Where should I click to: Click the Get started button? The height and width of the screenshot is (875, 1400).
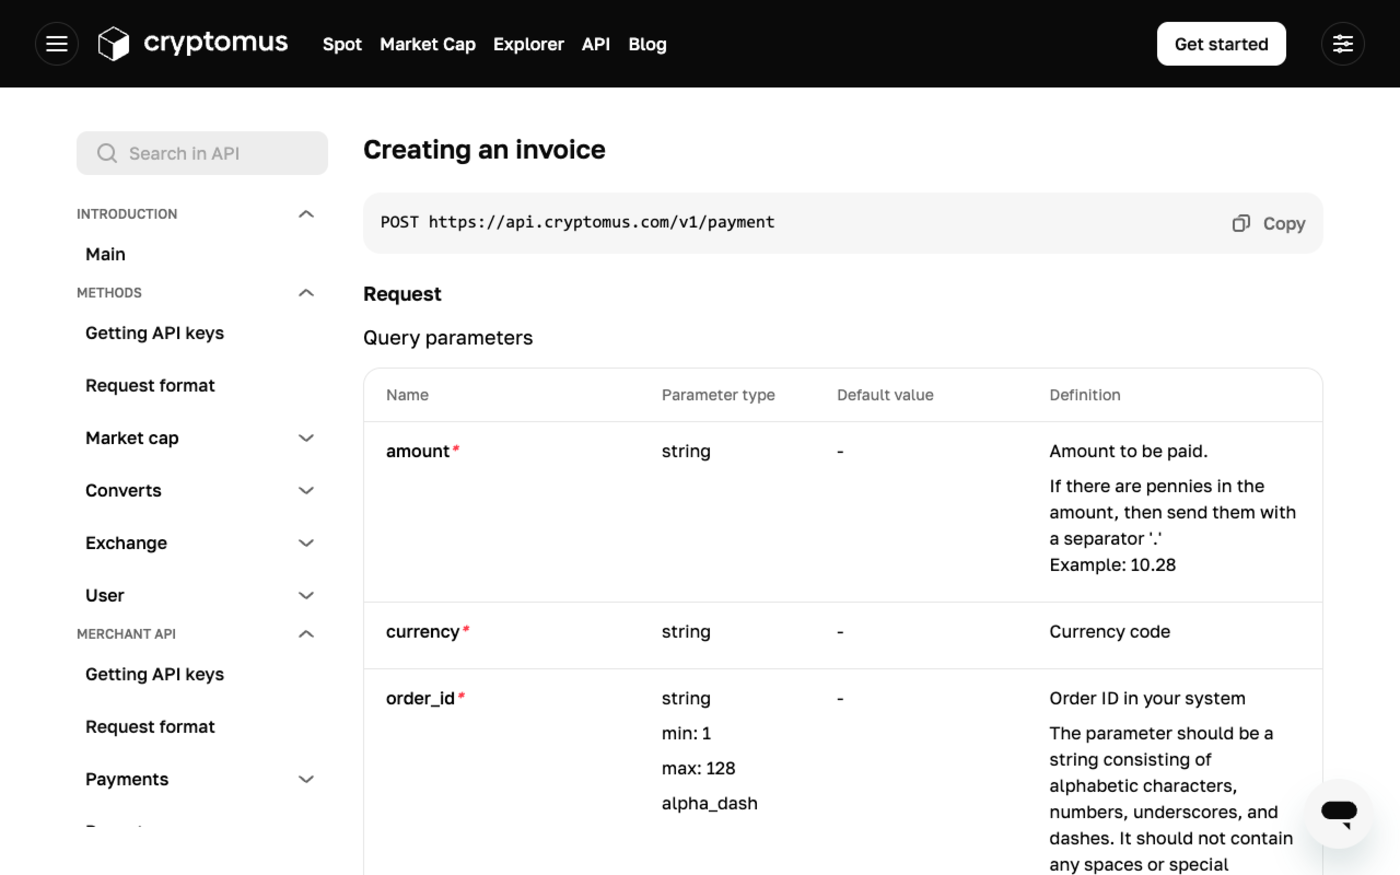click(1221, 44)
